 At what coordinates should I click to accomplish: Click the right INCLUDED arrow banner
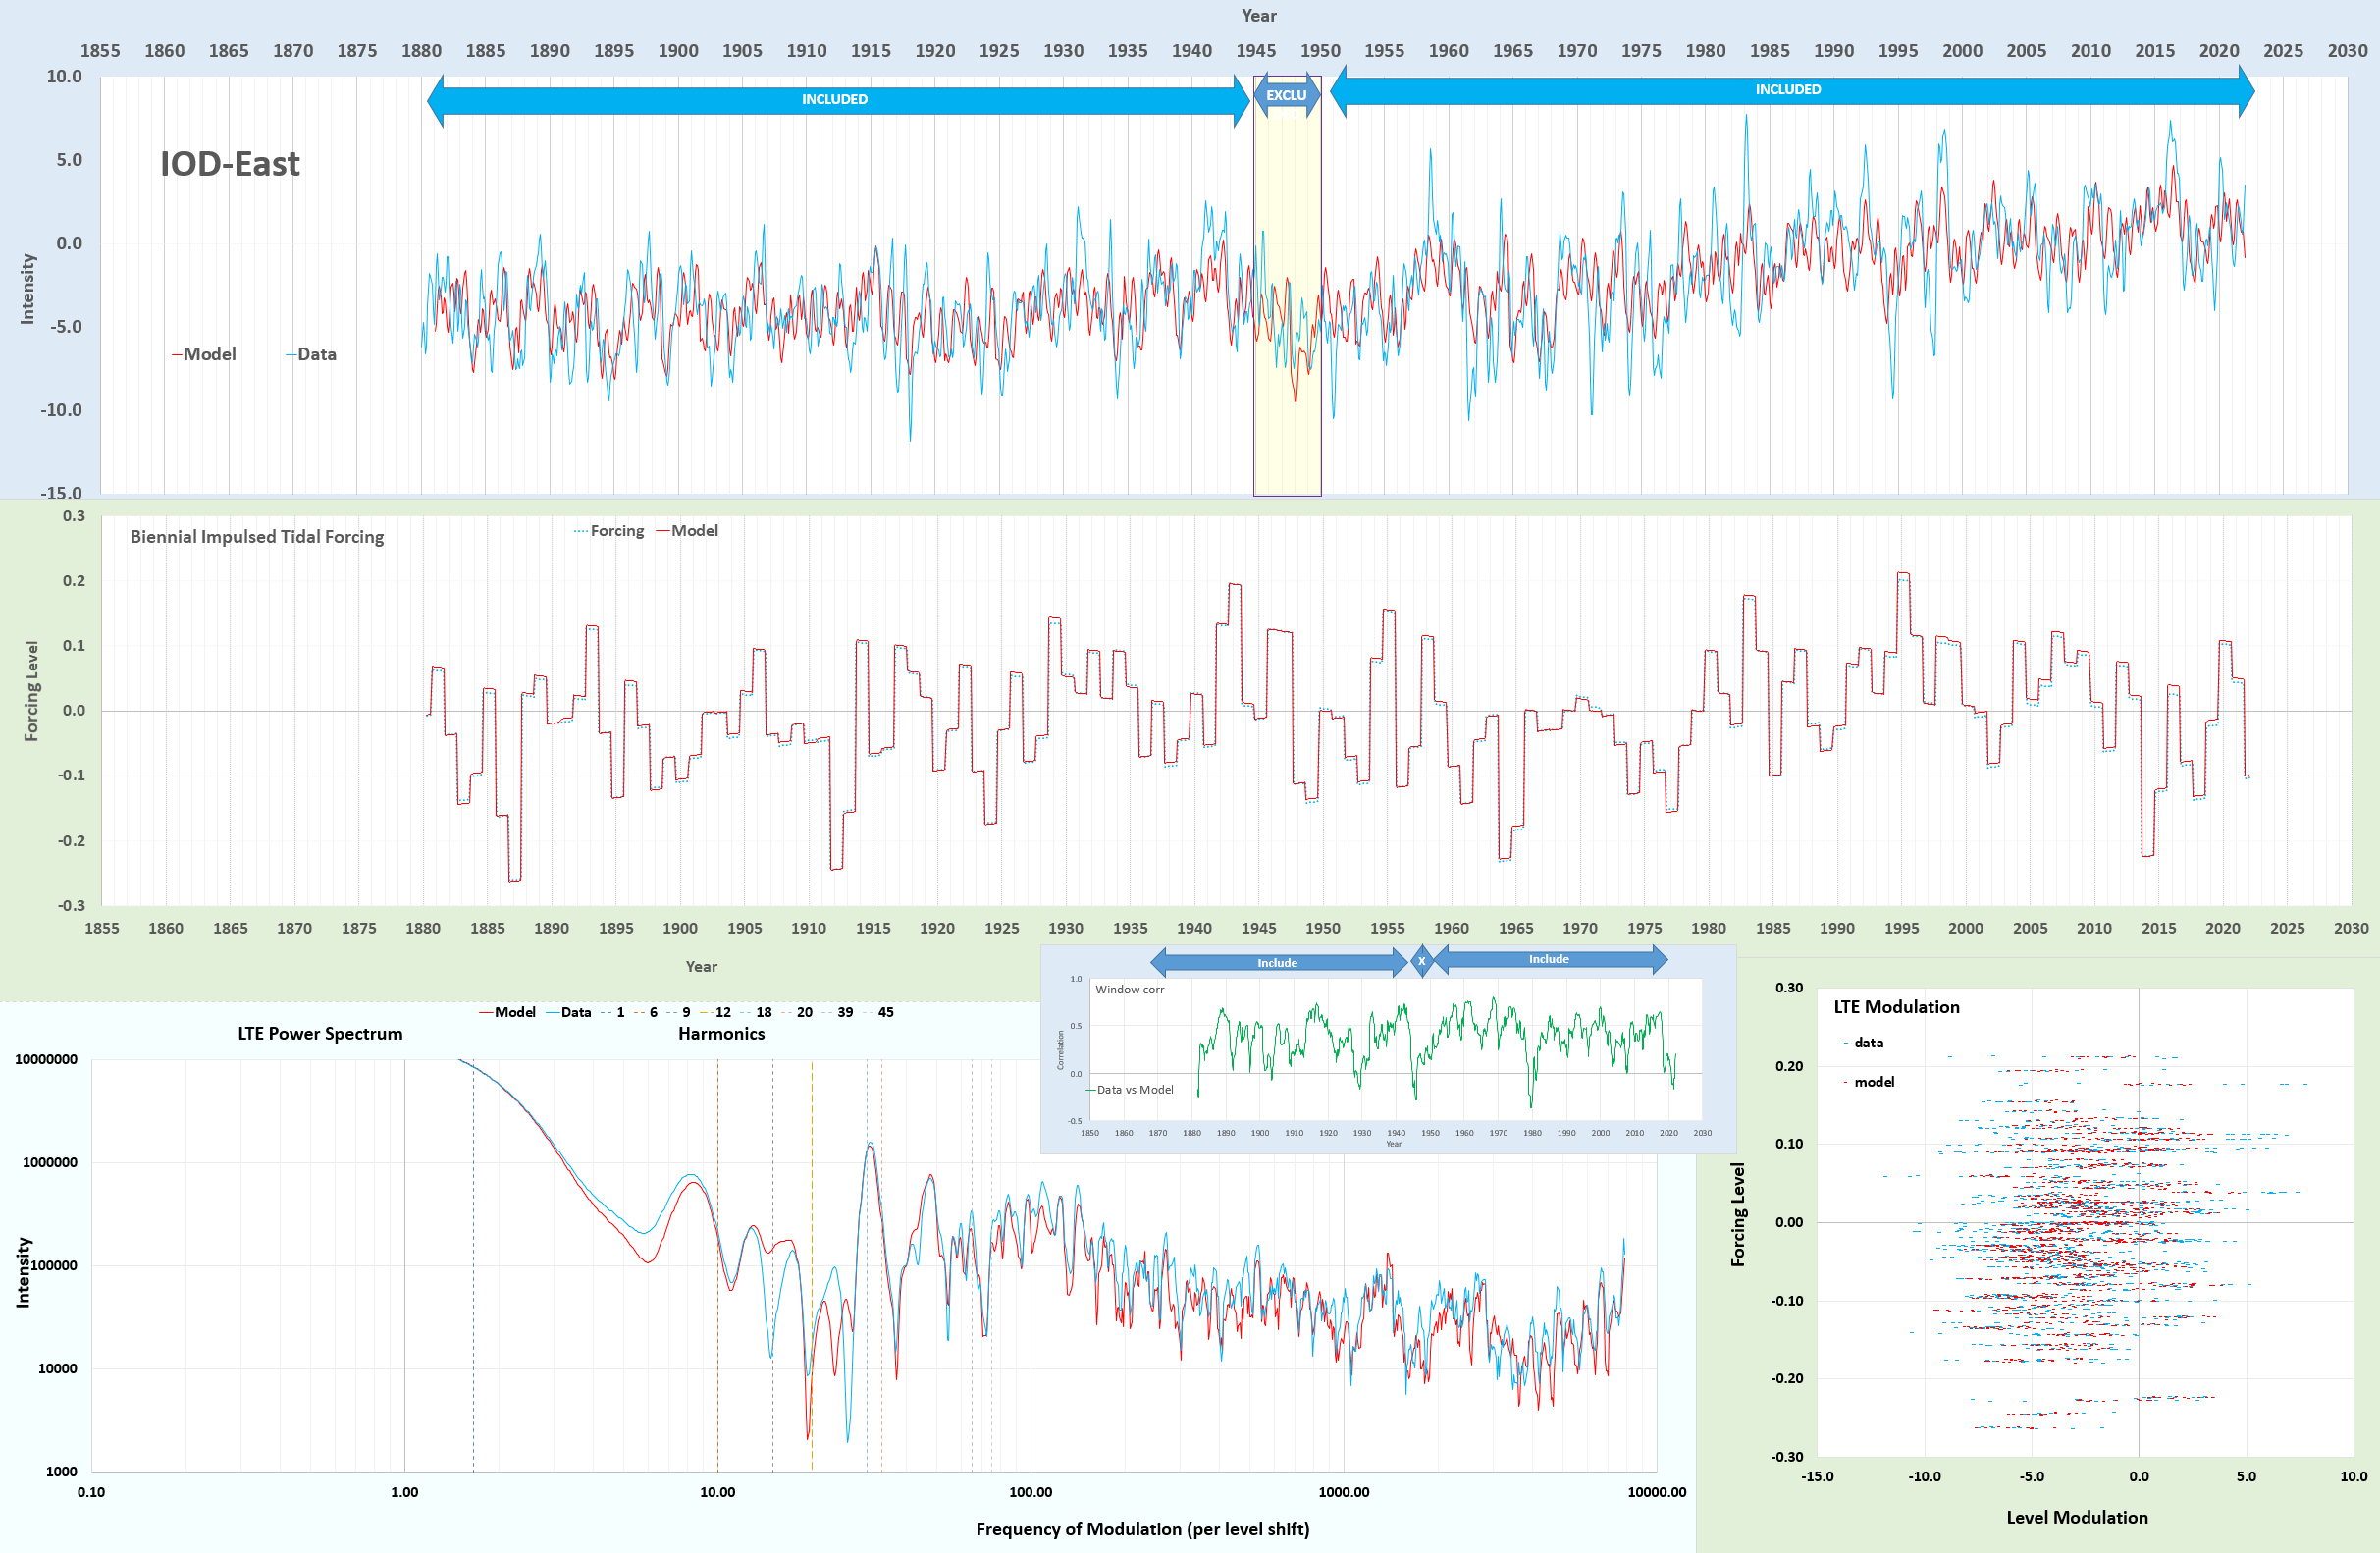tap(1788, 89)
